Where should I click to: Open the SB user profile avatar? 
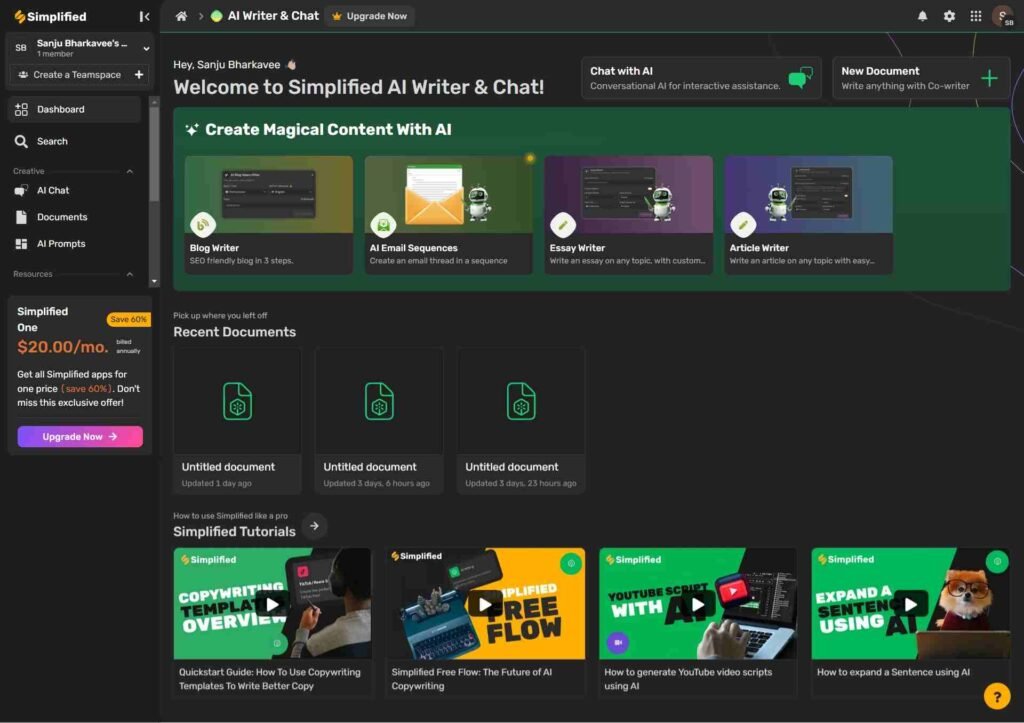coord(1002,16)
